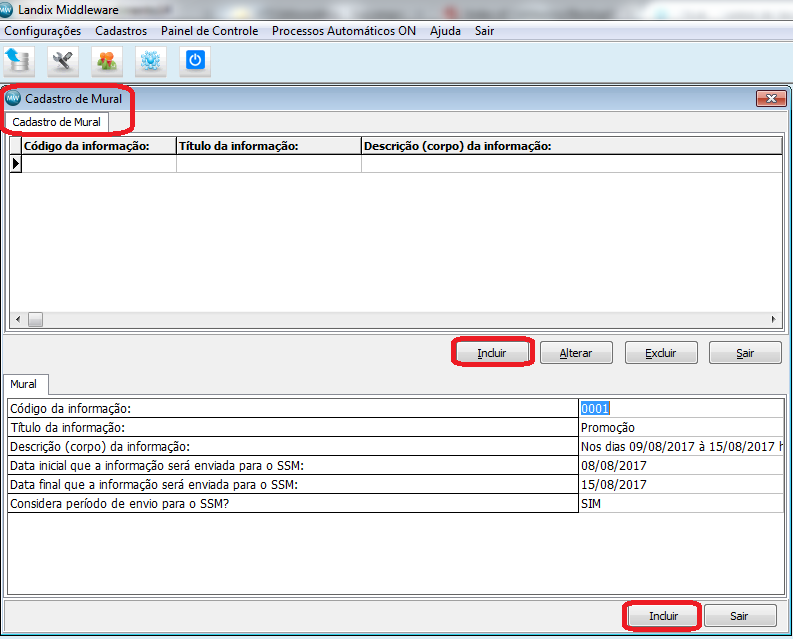This screenshot has width=793, height=639.
Task: Select the grid row pointer arrow
Action: pos(16,163)
